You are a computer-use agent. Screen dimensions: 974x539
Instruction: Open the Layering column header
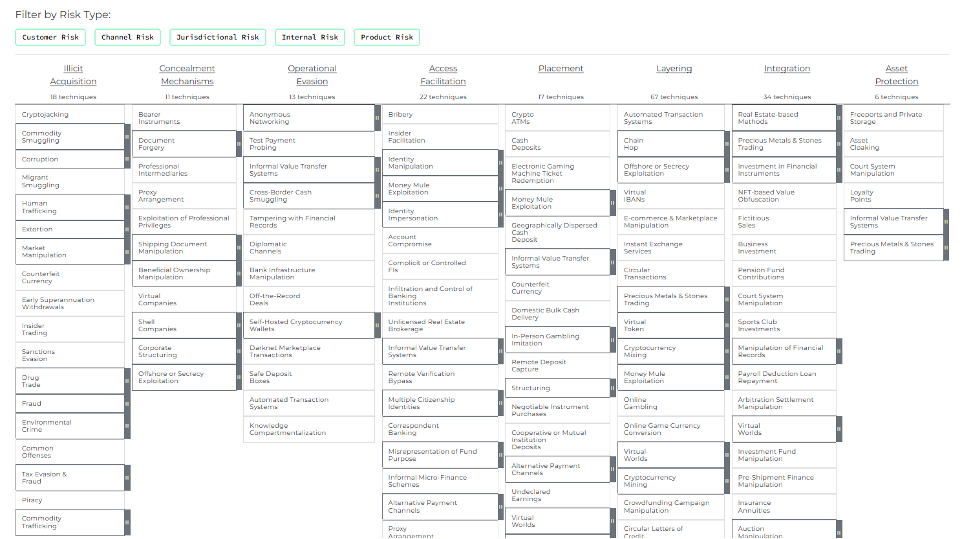click(x=673, y=69)
